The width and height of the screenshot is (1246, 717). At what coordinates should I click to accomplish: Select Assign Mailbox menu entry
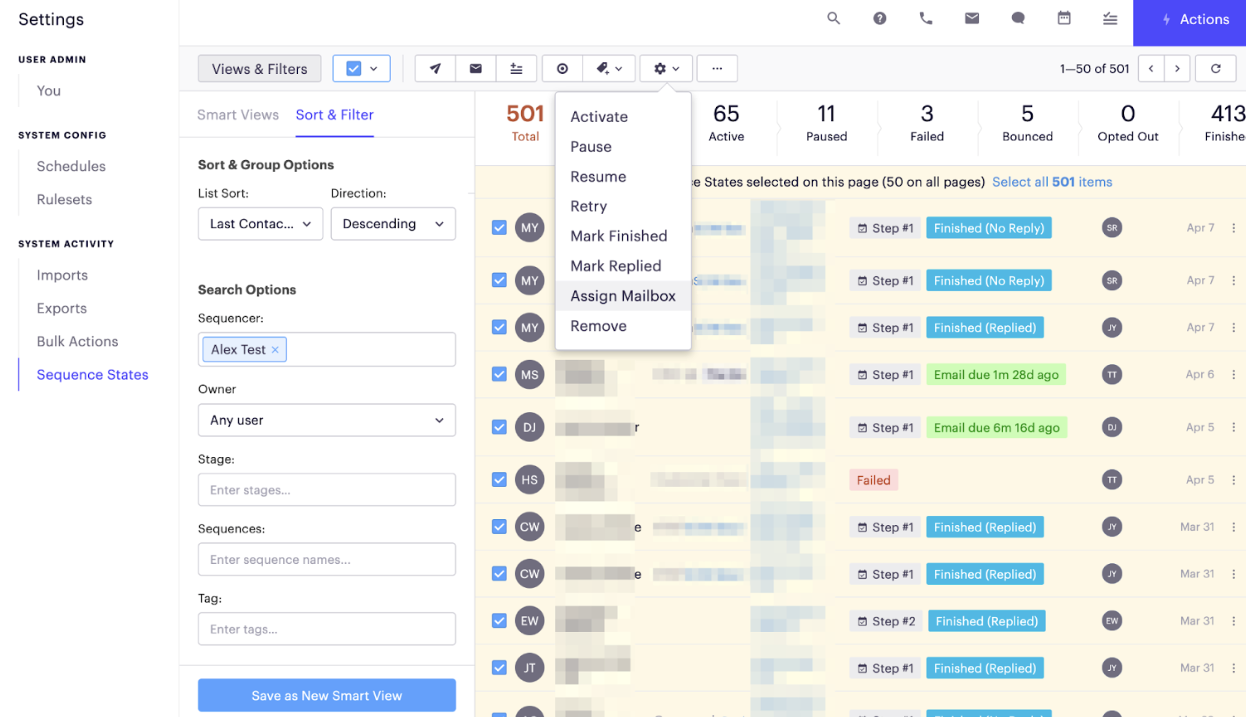(623, 296)
